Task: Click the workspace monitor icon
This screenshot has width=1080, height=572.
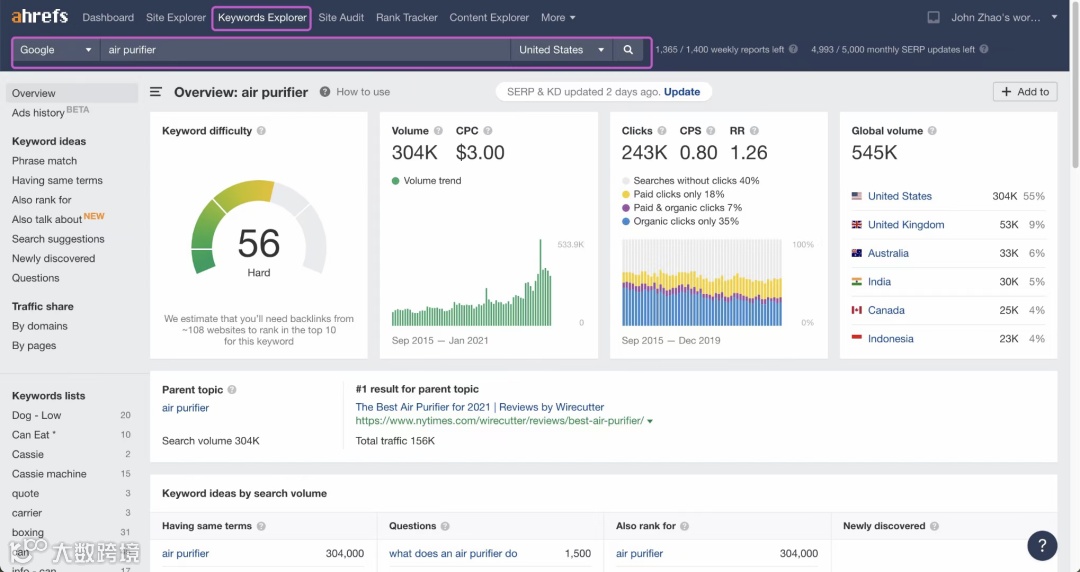Action: click(x=934, y=18)
